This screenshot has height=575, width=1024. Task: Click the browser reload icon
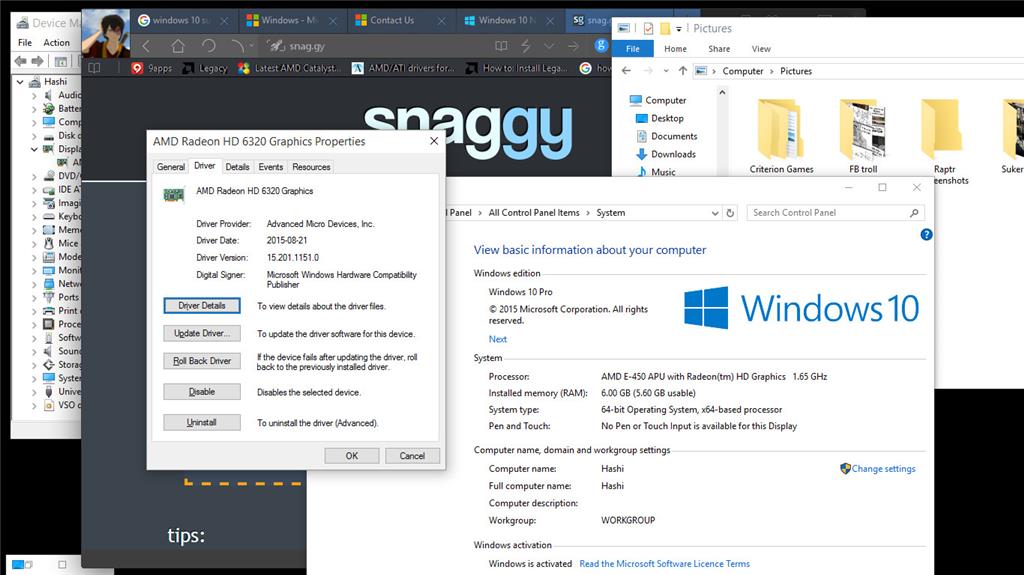point(208,46)
